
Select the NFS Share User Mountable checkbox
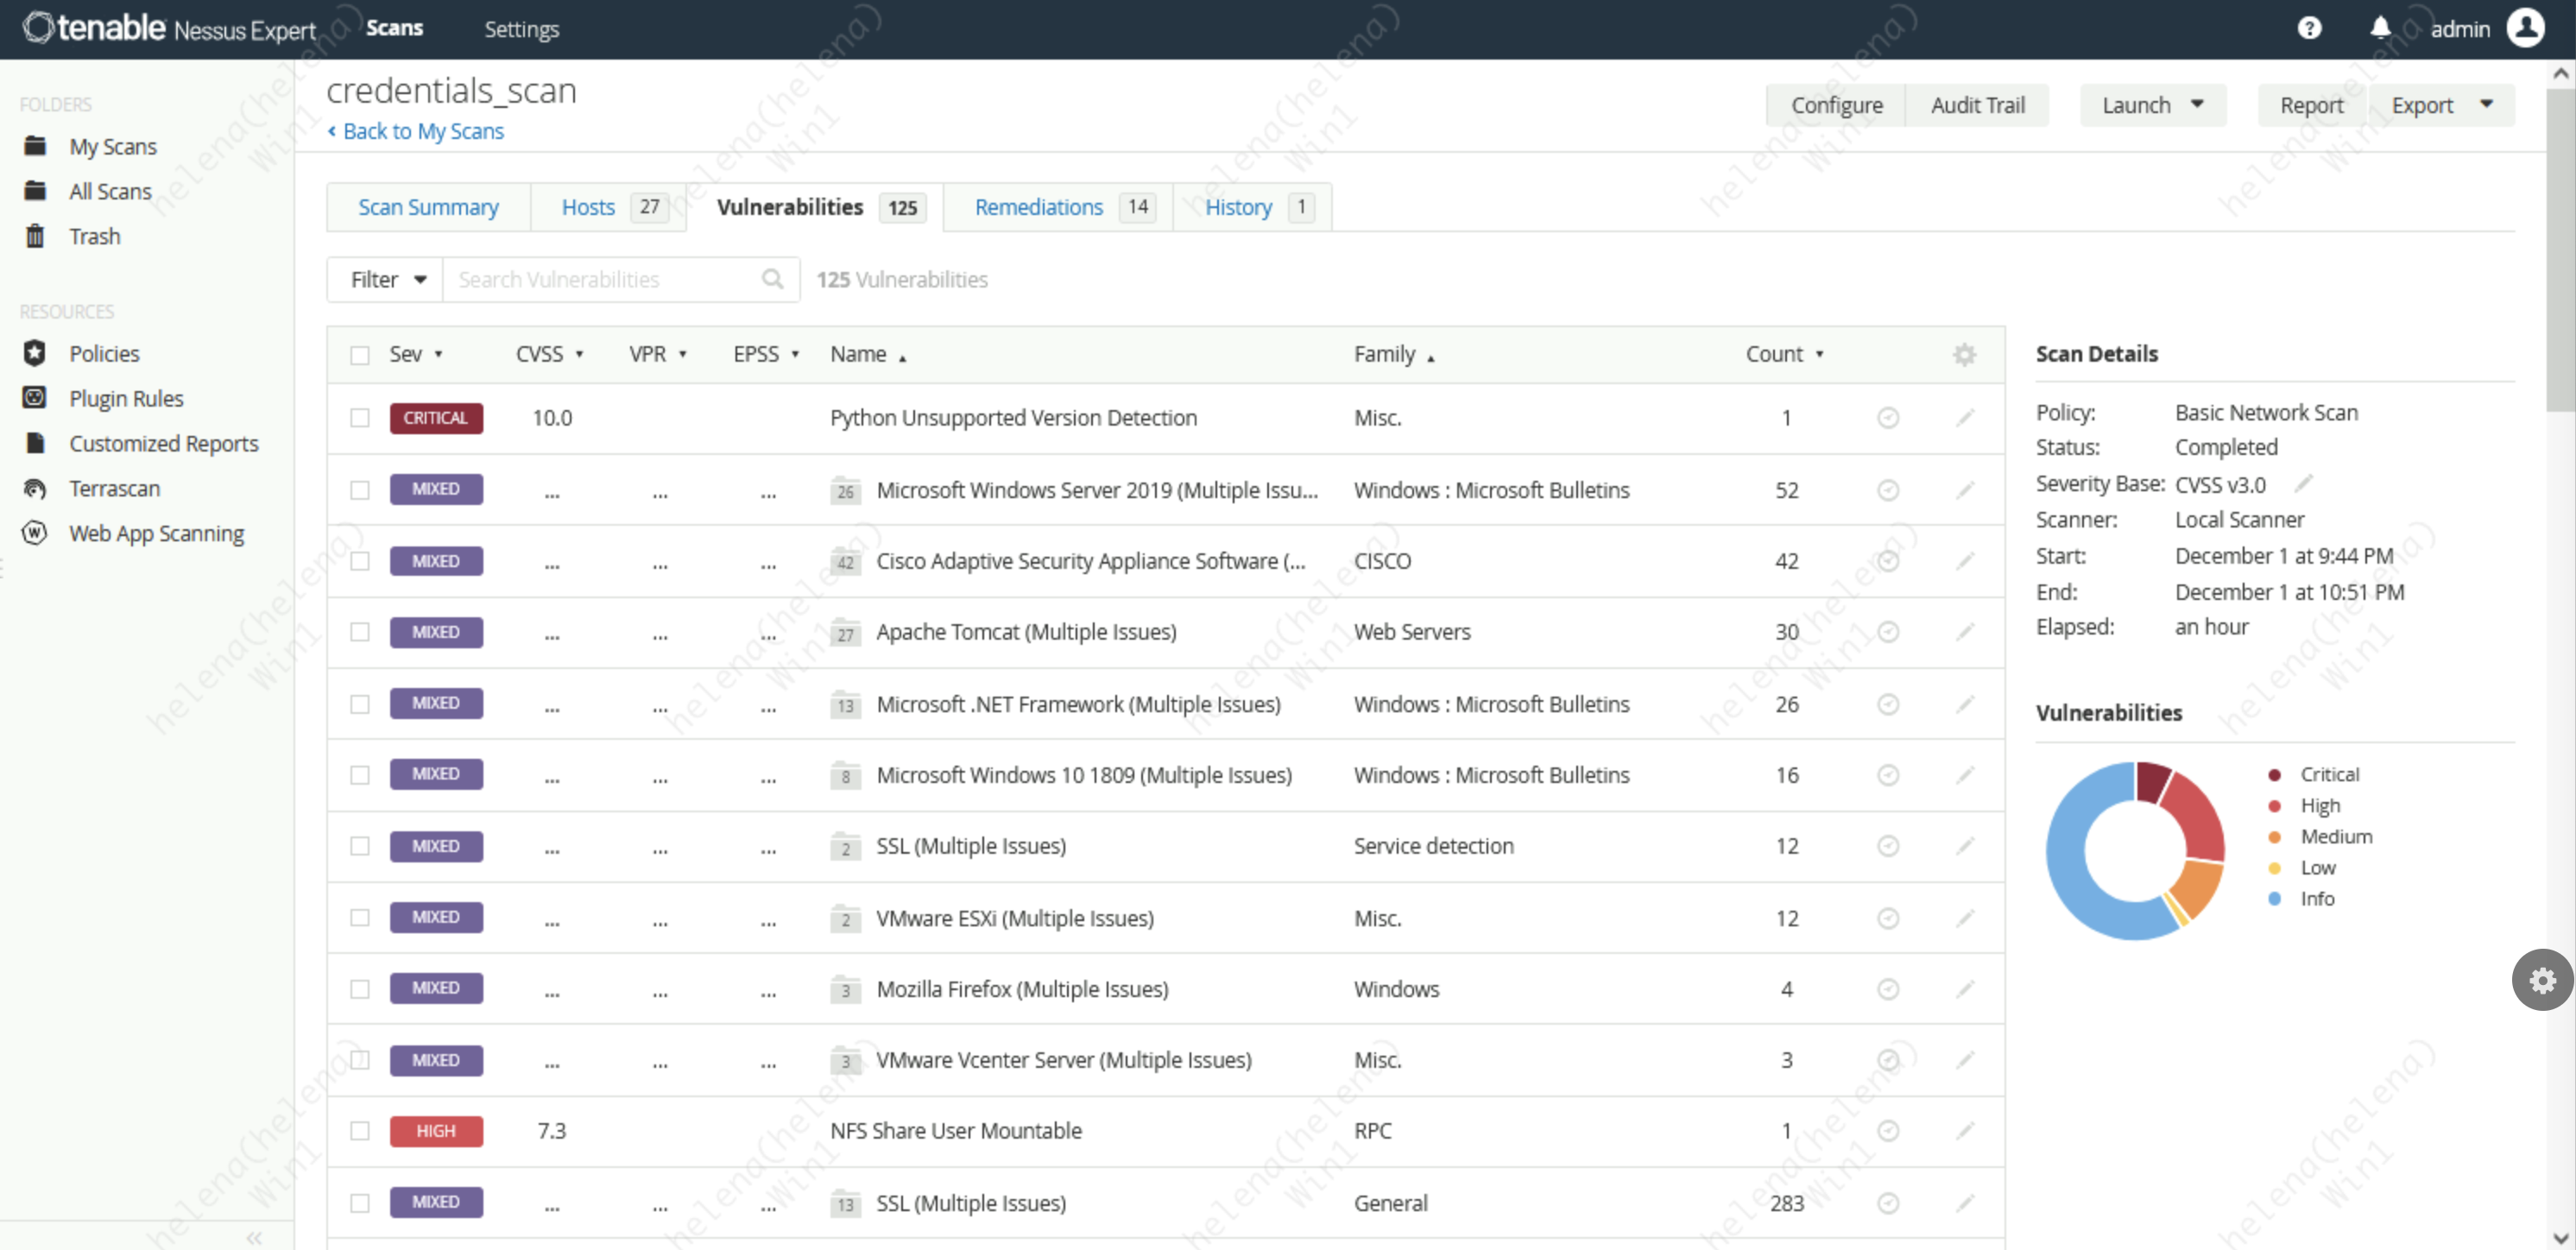coord(360,1131)
